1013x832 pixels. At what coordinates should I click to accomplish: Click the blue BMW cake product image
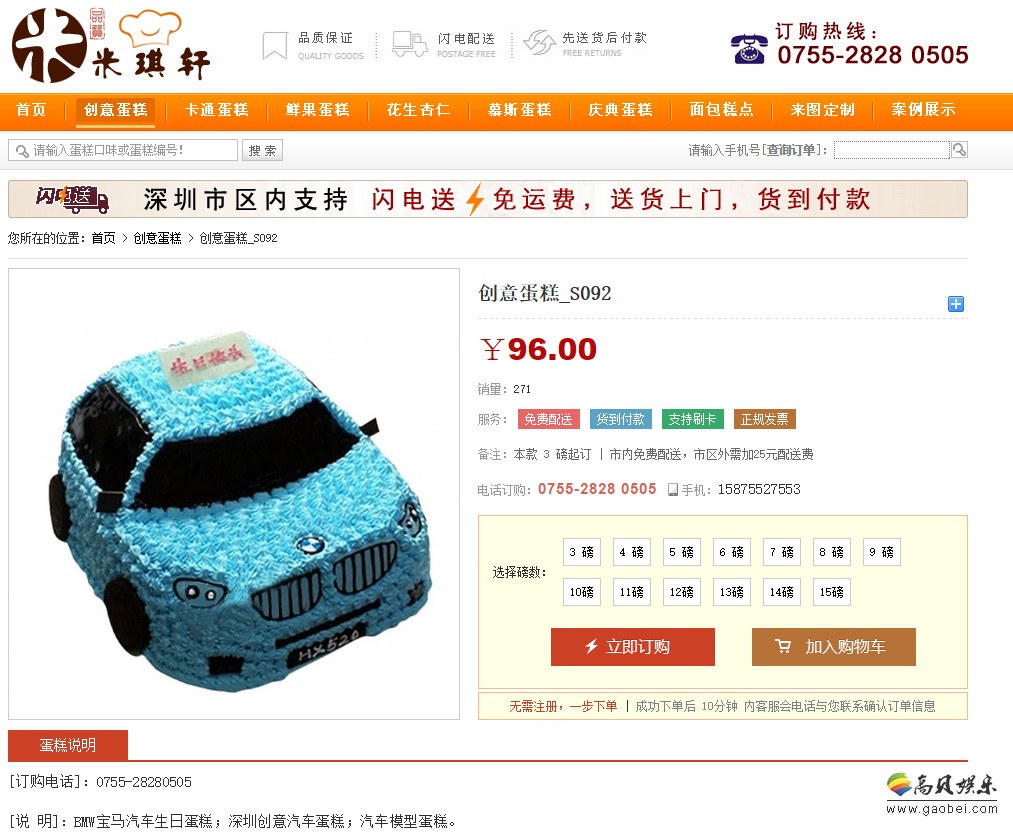234,494
